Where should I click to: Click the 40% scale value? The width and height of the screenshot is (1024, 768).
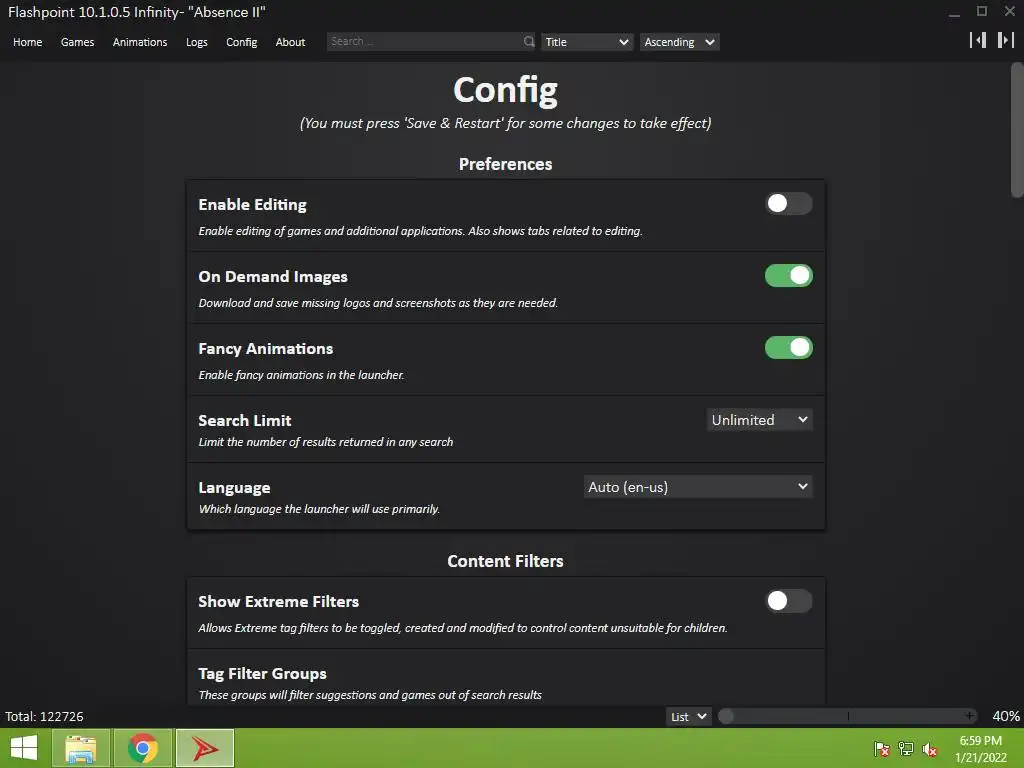(x=1006, y=716)
